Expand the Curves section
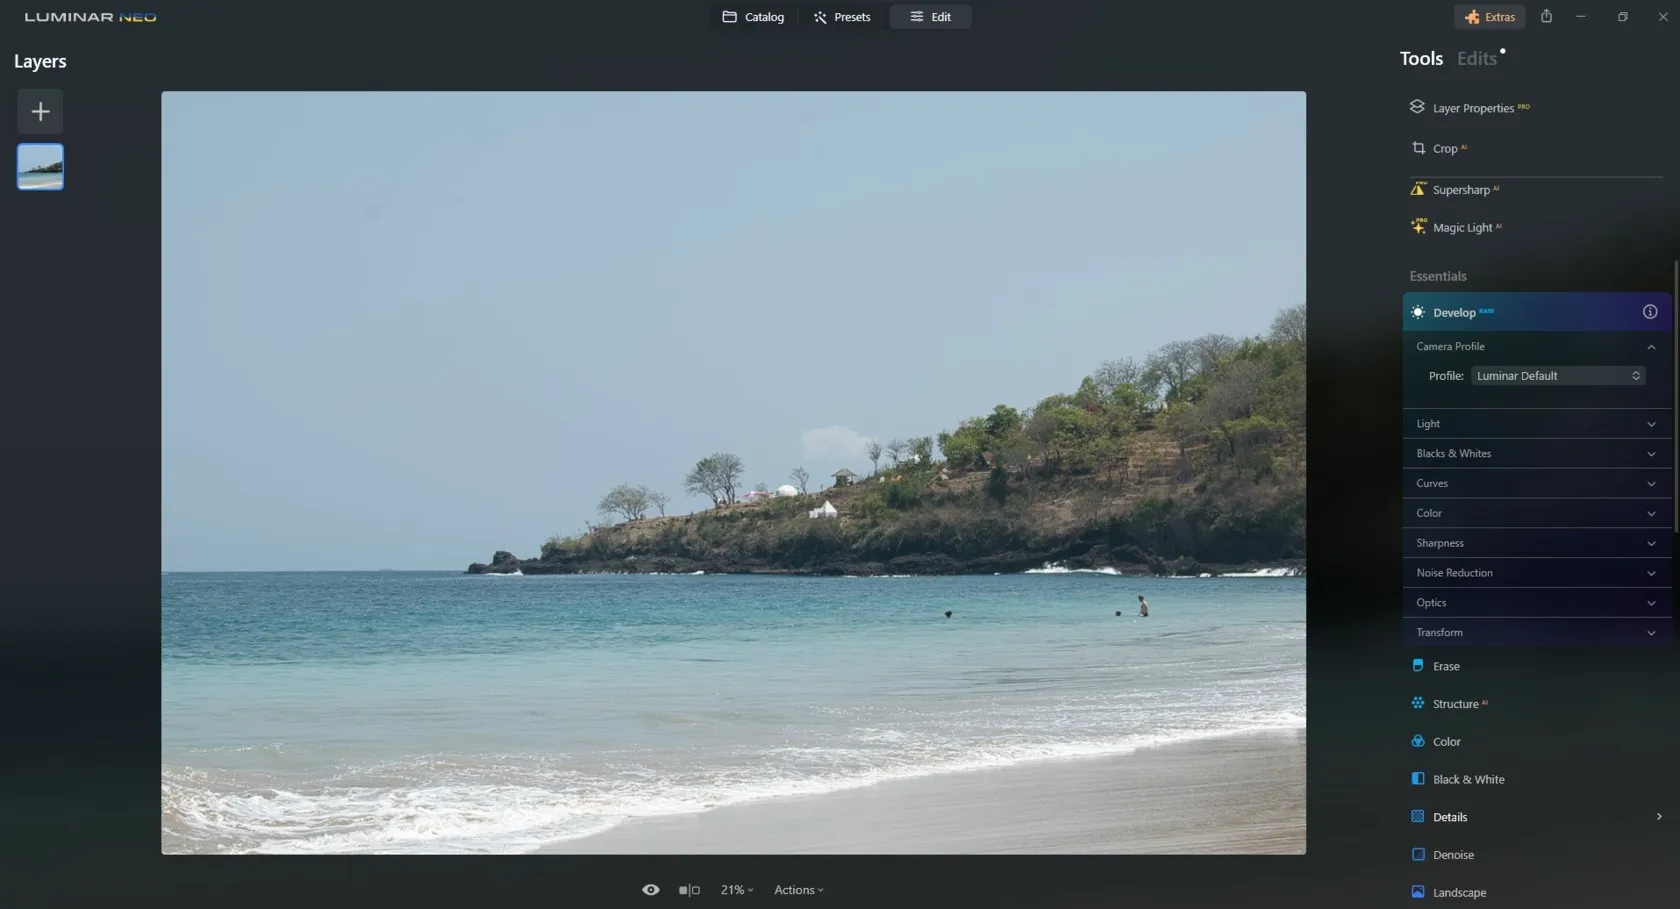 click(x=1535, y=483)
